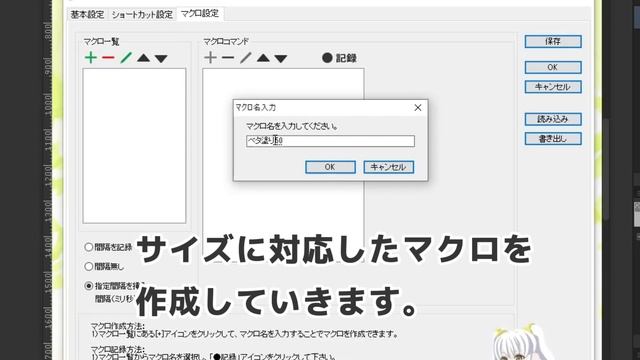Remove macro command with gray minus icon
Screen dimensions: 640x360
[228, 58]
